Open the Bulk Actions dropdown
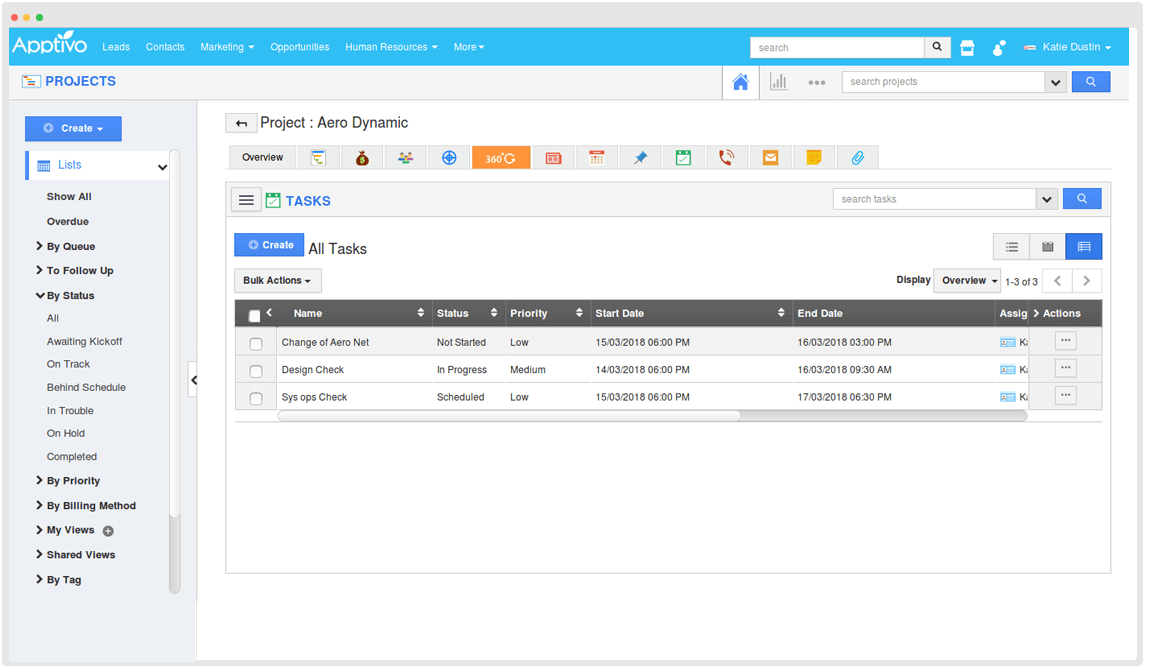Screen dimensions: 1150x670 pos(277,281)
